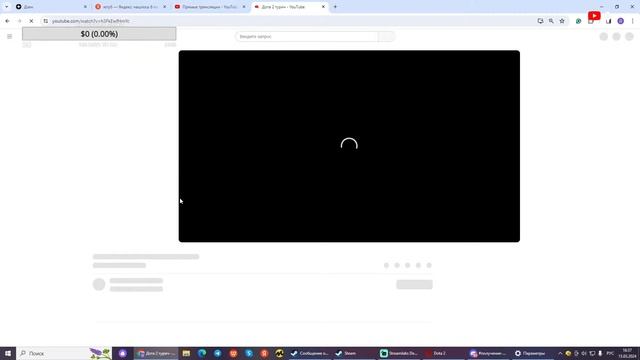The width and height of the screenshot is (640, 360).
Task: Open the zoom magnifier in address bar
Action: click(x=551, y=21)
